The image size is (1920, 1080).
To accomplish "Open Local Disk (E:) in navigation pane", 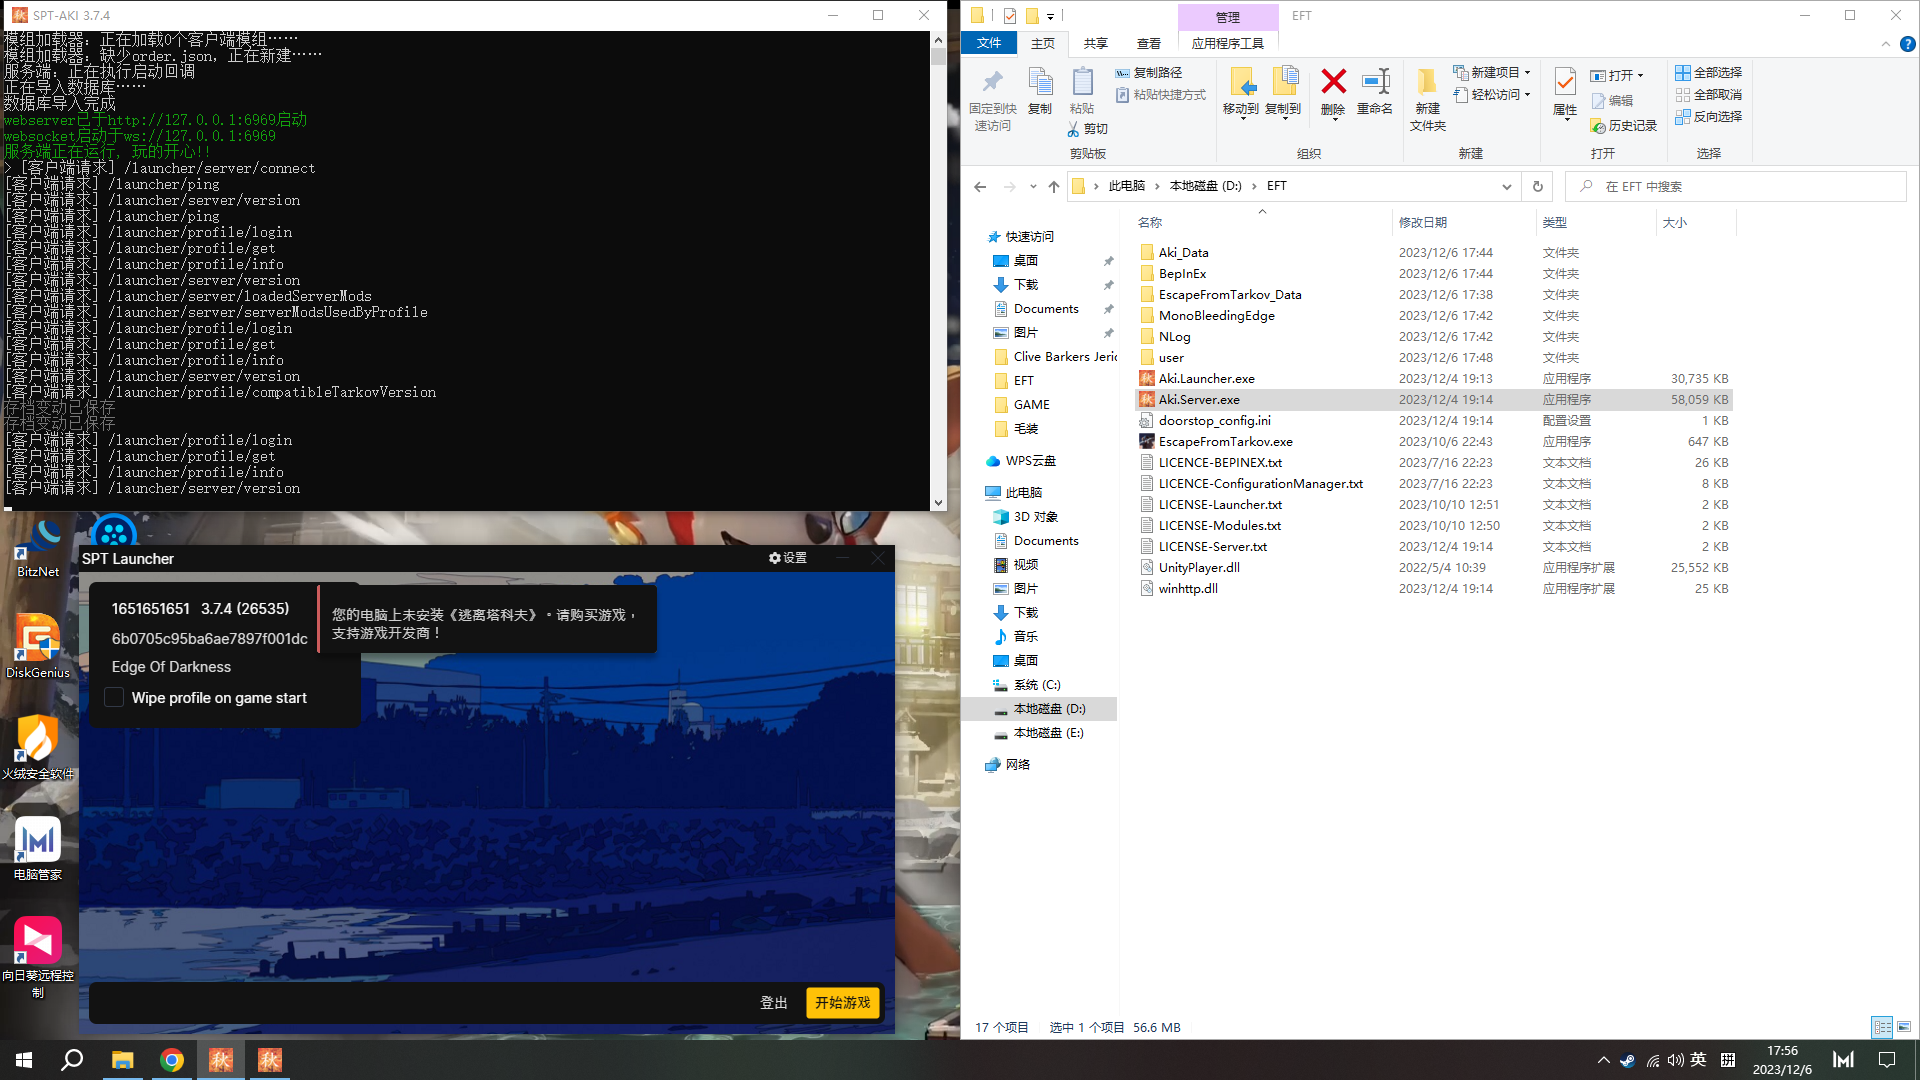I will [x=1048, y=732].
